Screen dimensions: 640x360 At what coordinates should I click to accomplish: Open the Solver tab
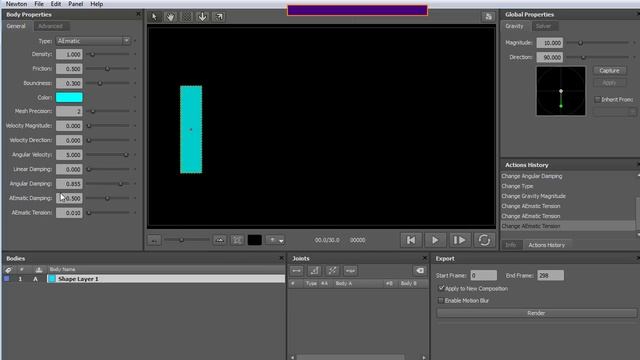(x=544, y=26)
